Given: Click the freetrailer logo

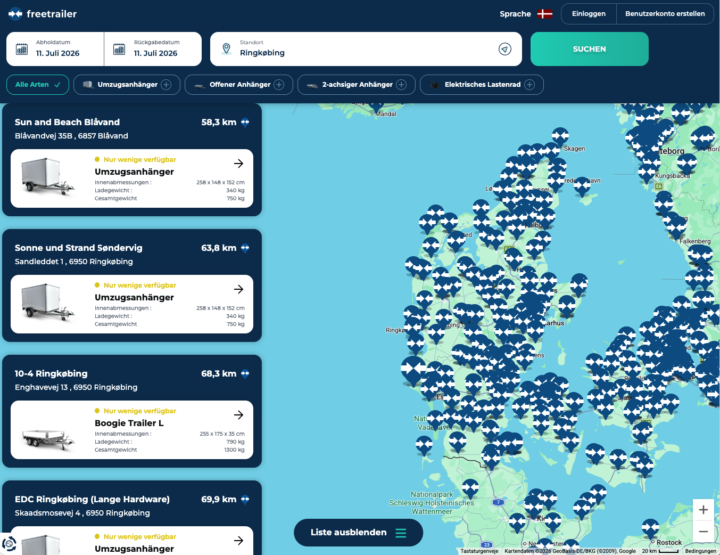Looking at the screenshot, I should tap(42, 14).
